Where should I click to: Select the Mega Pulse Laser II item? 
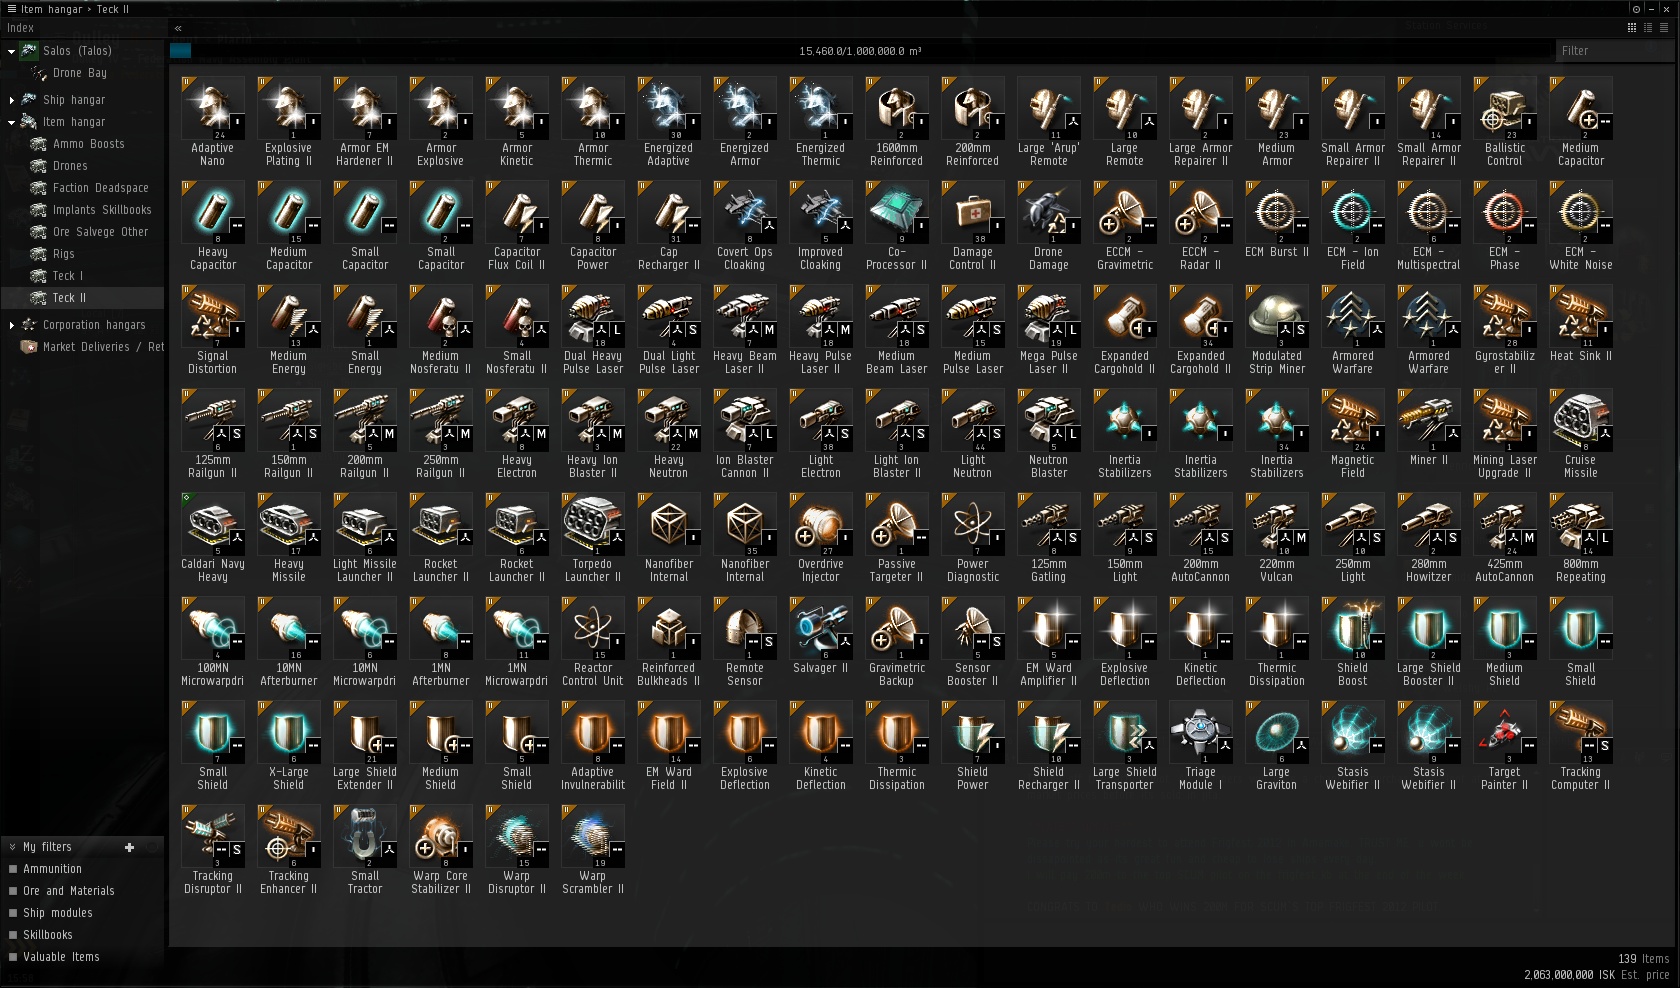1049,317
